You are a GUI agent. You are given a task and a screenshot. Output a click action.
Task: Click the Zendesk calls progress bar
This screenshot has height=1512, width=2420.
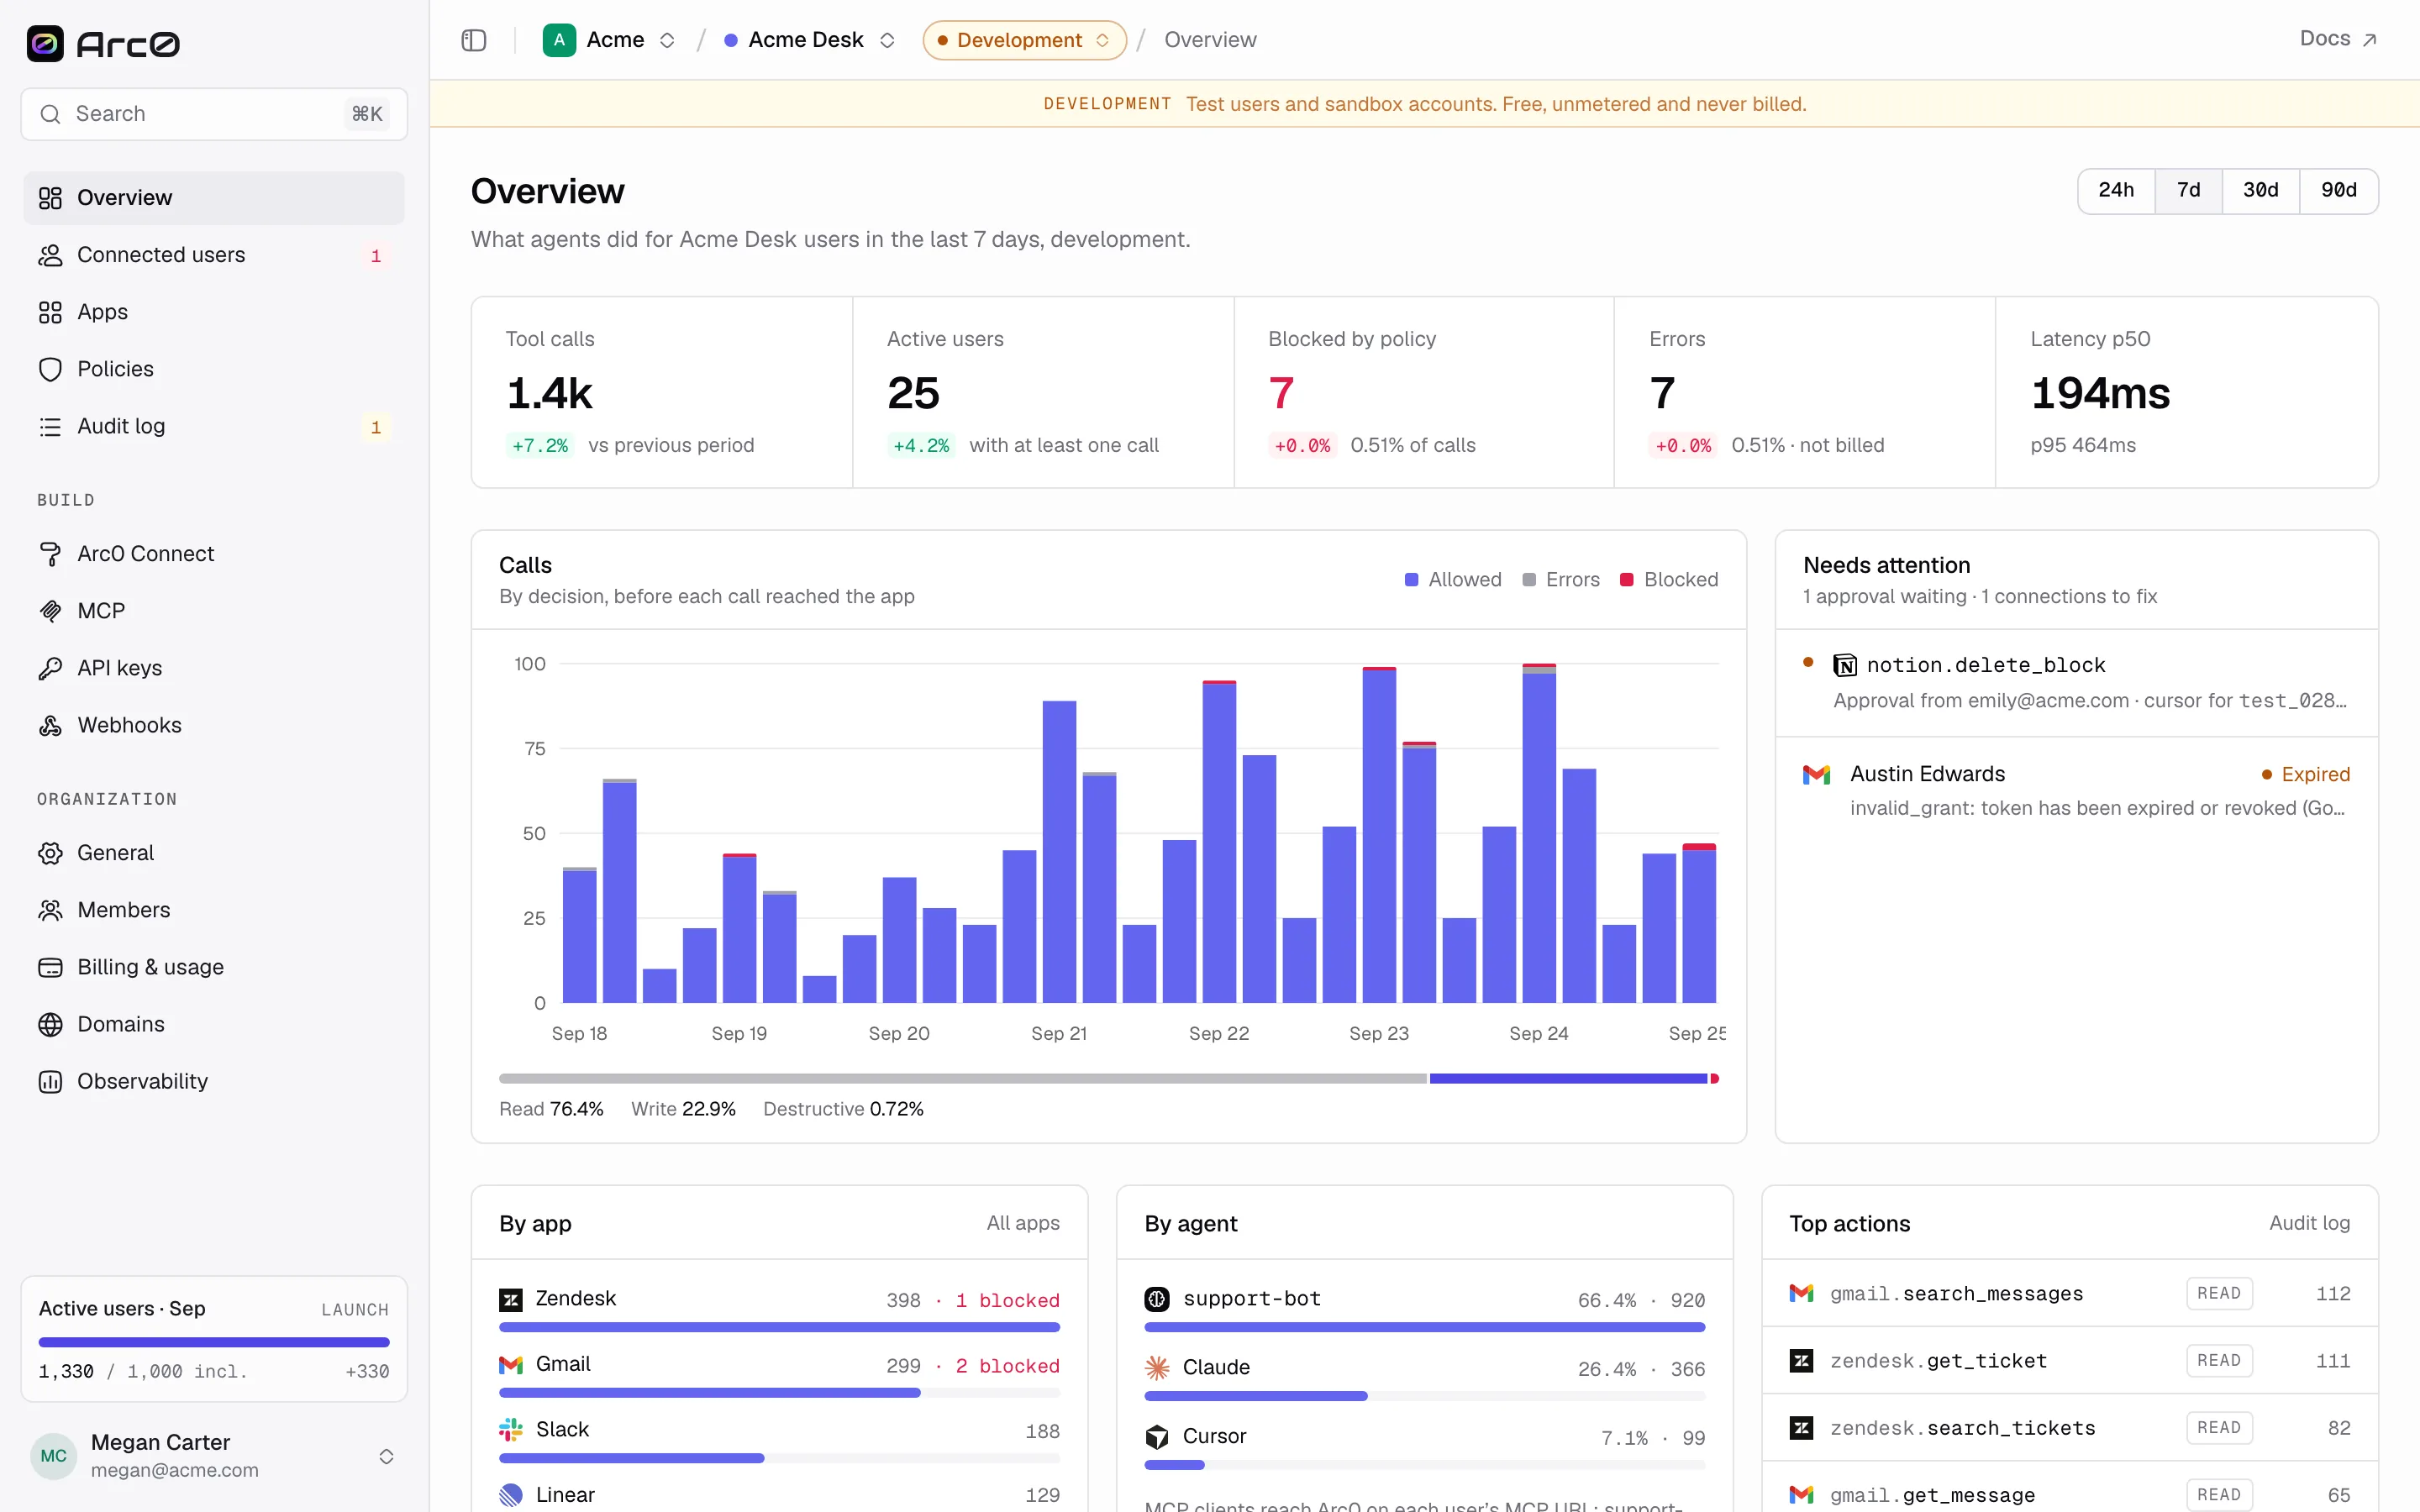pos(779,1328)
